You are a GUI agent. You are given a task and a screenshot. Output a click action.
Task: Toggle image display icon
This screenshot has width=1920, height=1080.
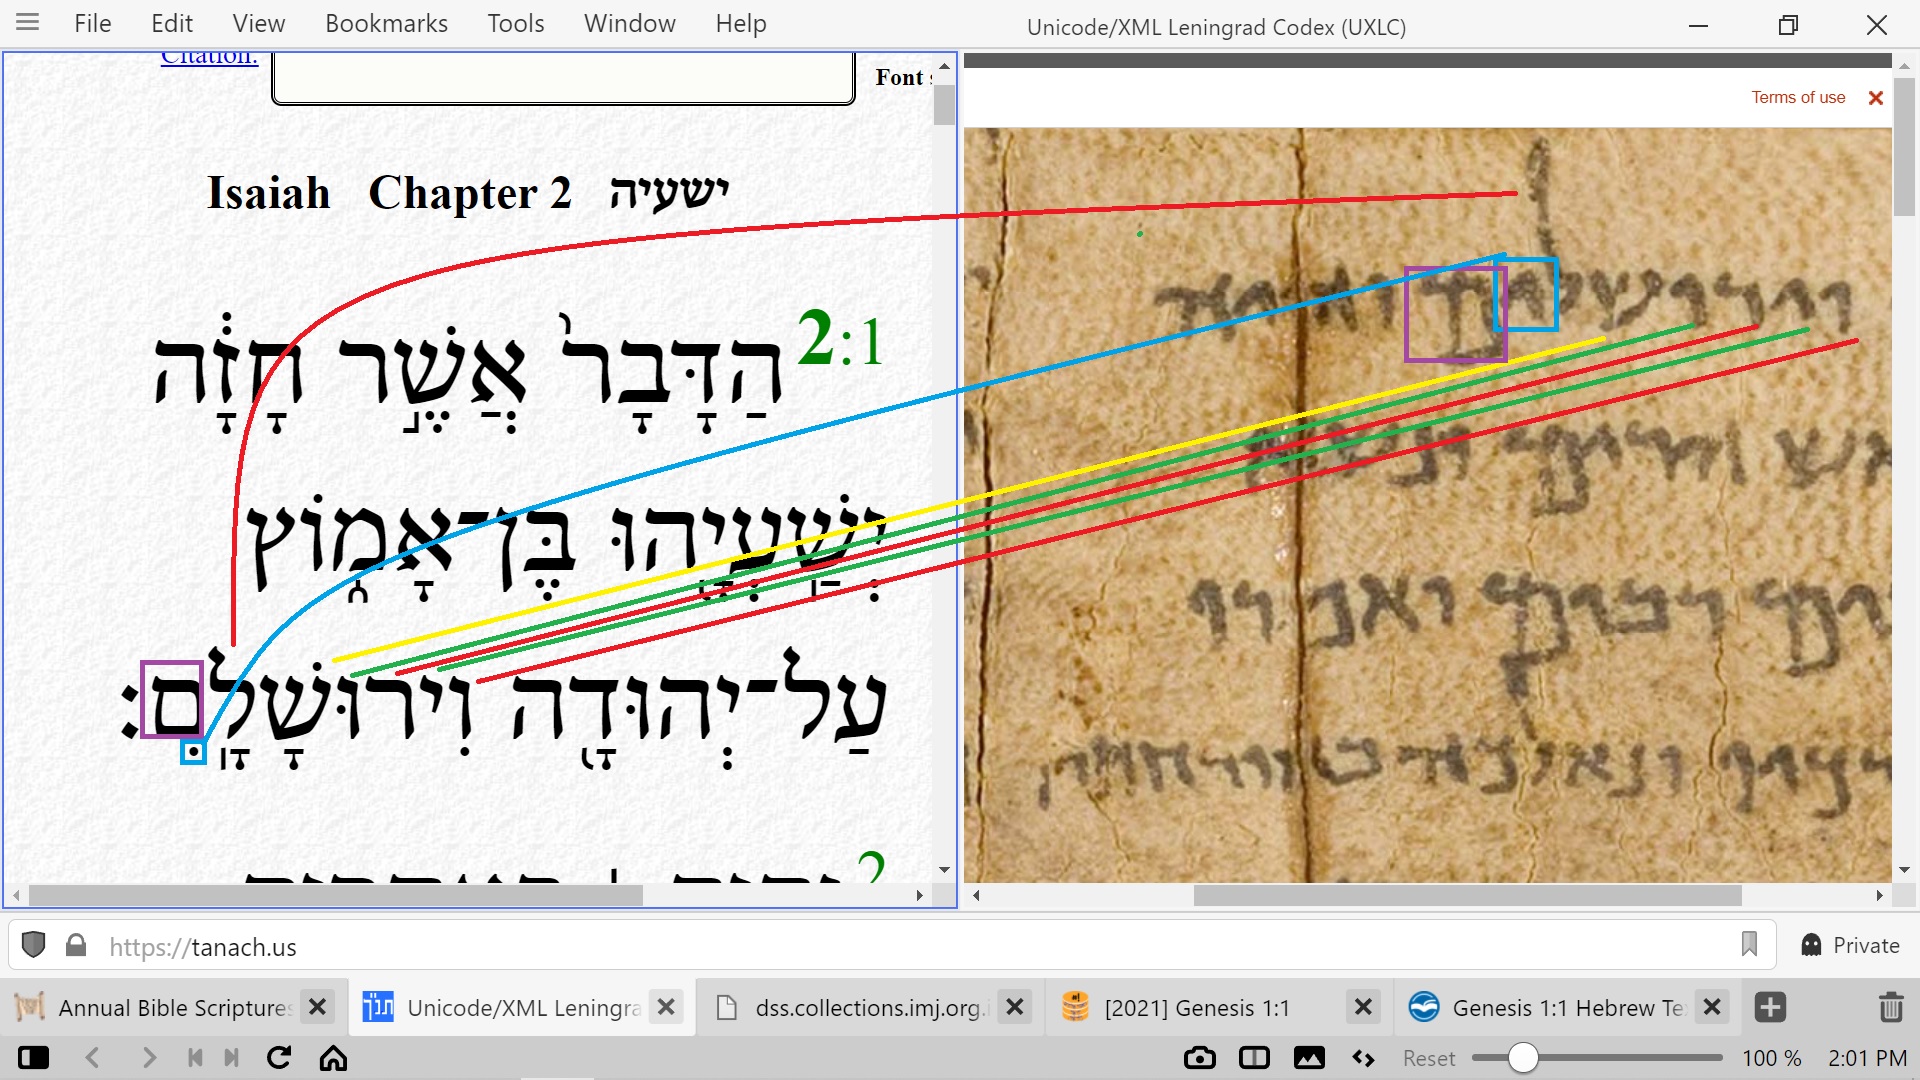tap(1309, 1058)
